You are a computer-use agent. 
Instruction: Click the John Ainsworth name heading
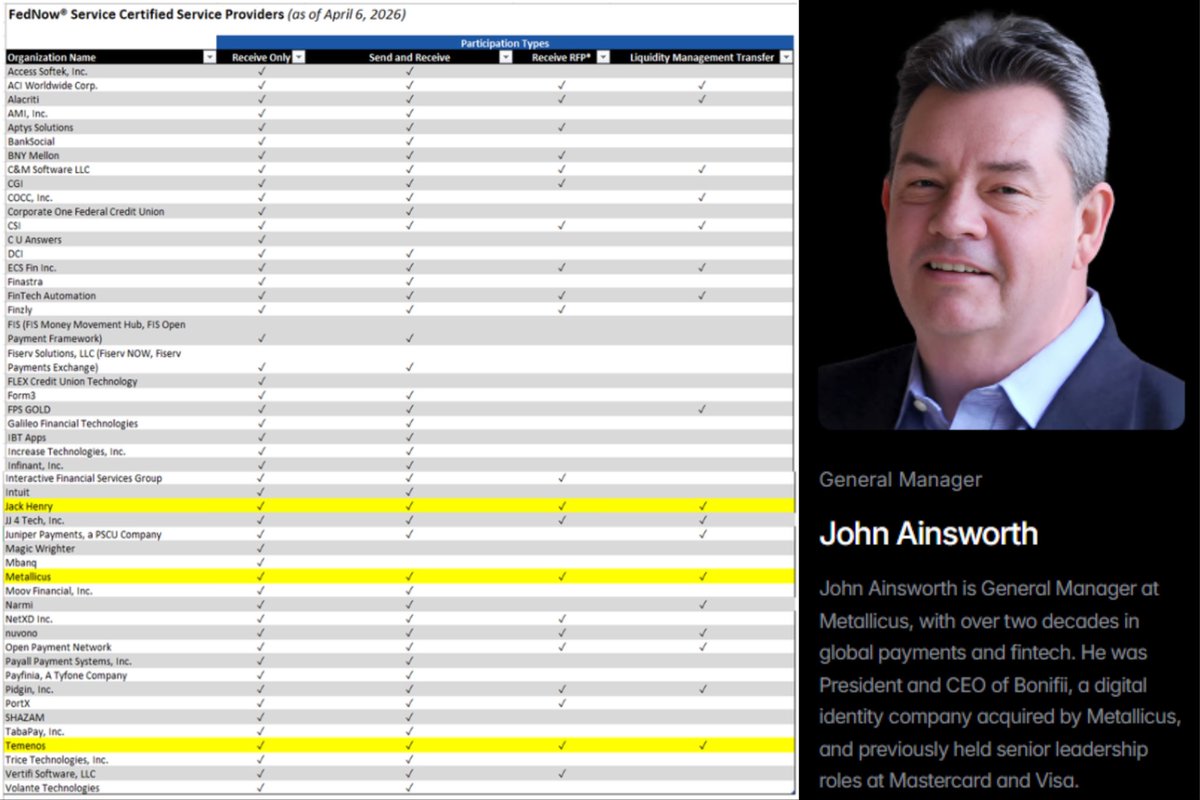click(928, 533)
